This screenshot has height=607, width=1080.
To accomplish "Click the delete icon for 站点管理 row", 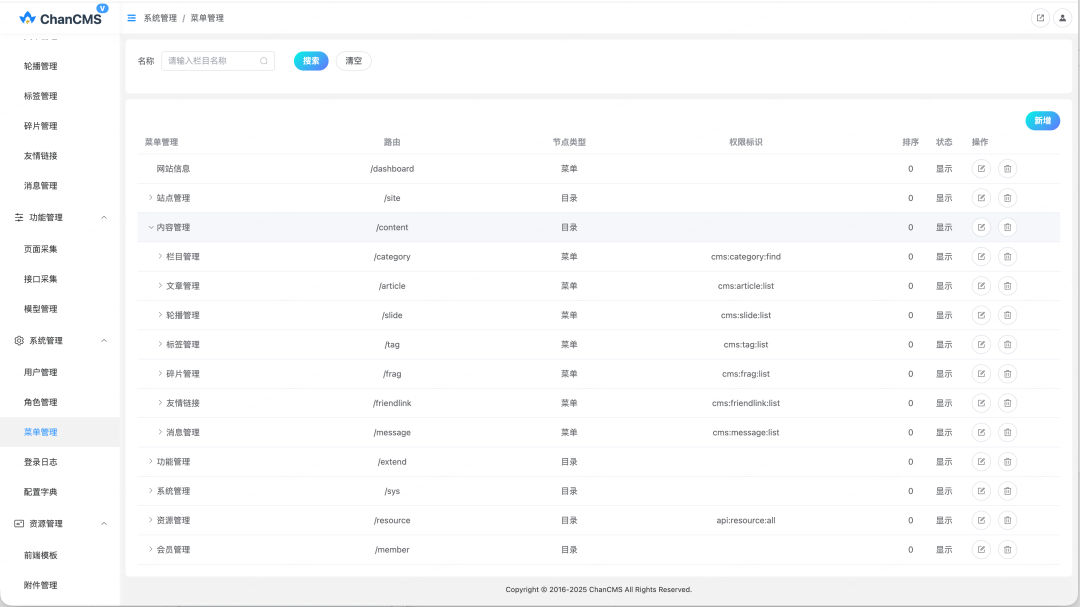I will point(1007,198).
